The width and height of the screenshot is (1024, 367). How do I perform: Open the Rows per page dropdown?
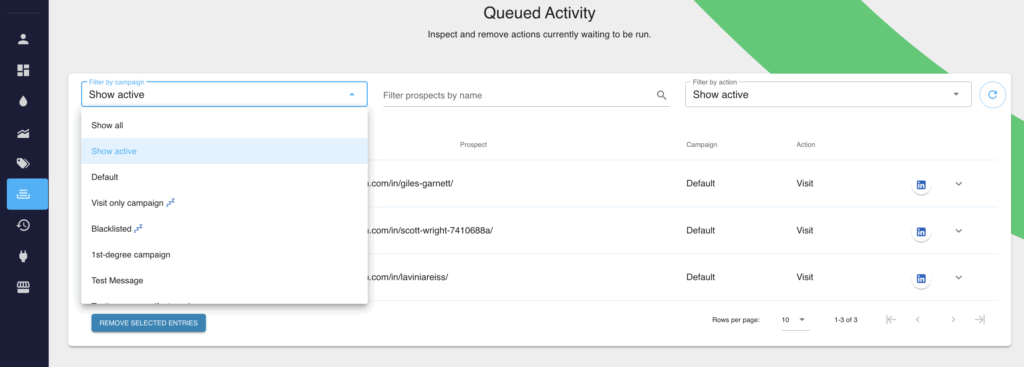[x=795, y=320]
